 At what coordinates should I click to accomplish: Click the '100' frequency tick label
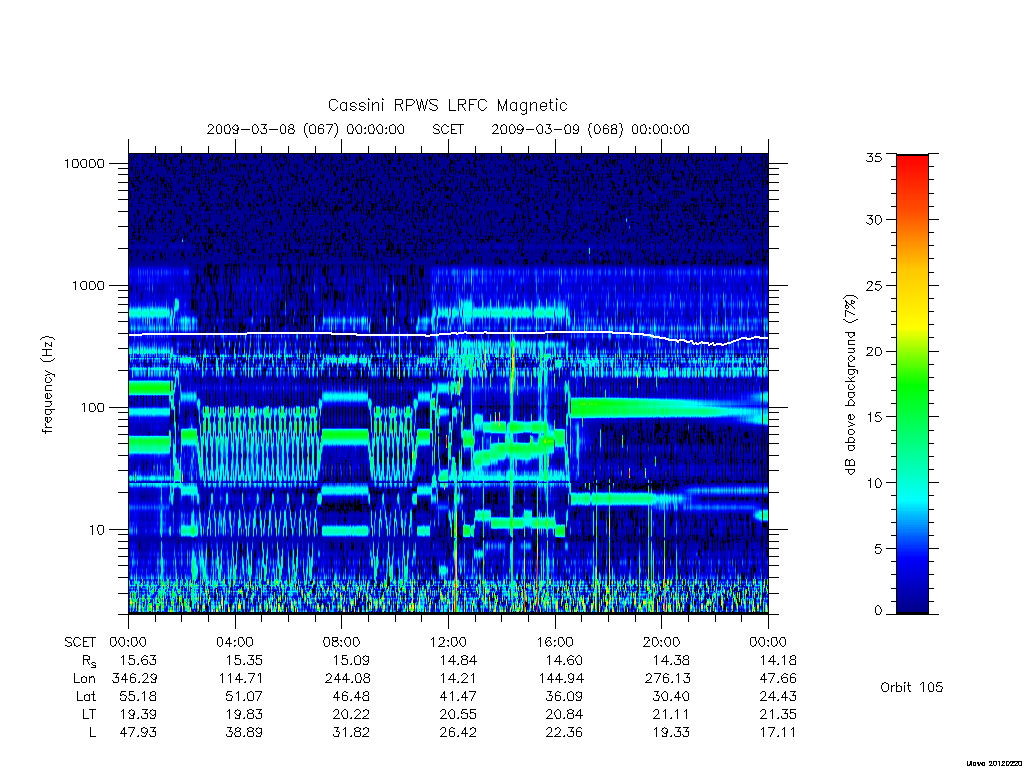pyautogui.click(x=92, y=408)
